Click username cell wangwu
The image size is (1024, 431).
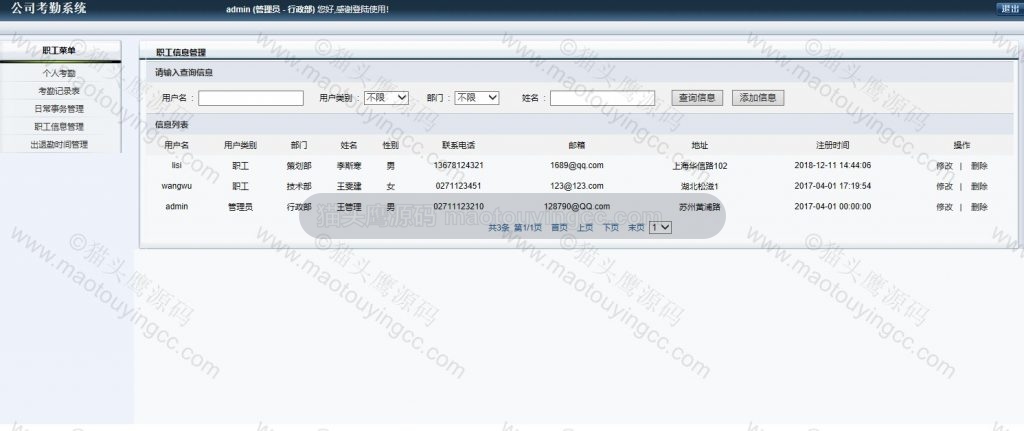pyautogui.click(x=176, y=186)
